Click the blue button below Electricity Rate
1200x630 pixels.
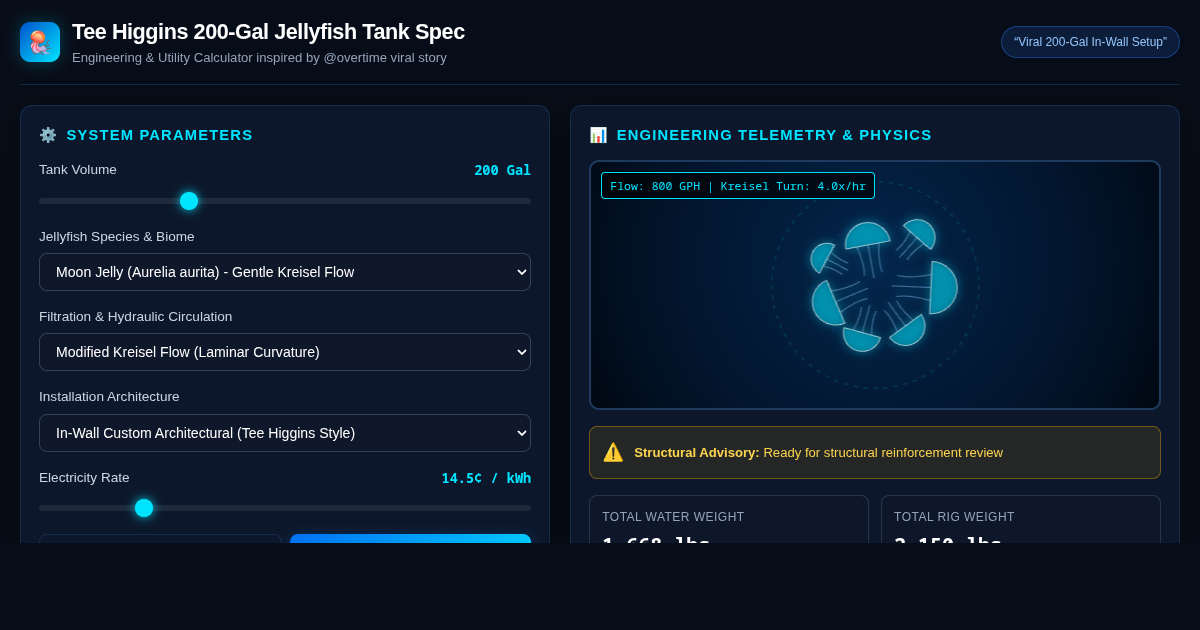pos(410,538)
